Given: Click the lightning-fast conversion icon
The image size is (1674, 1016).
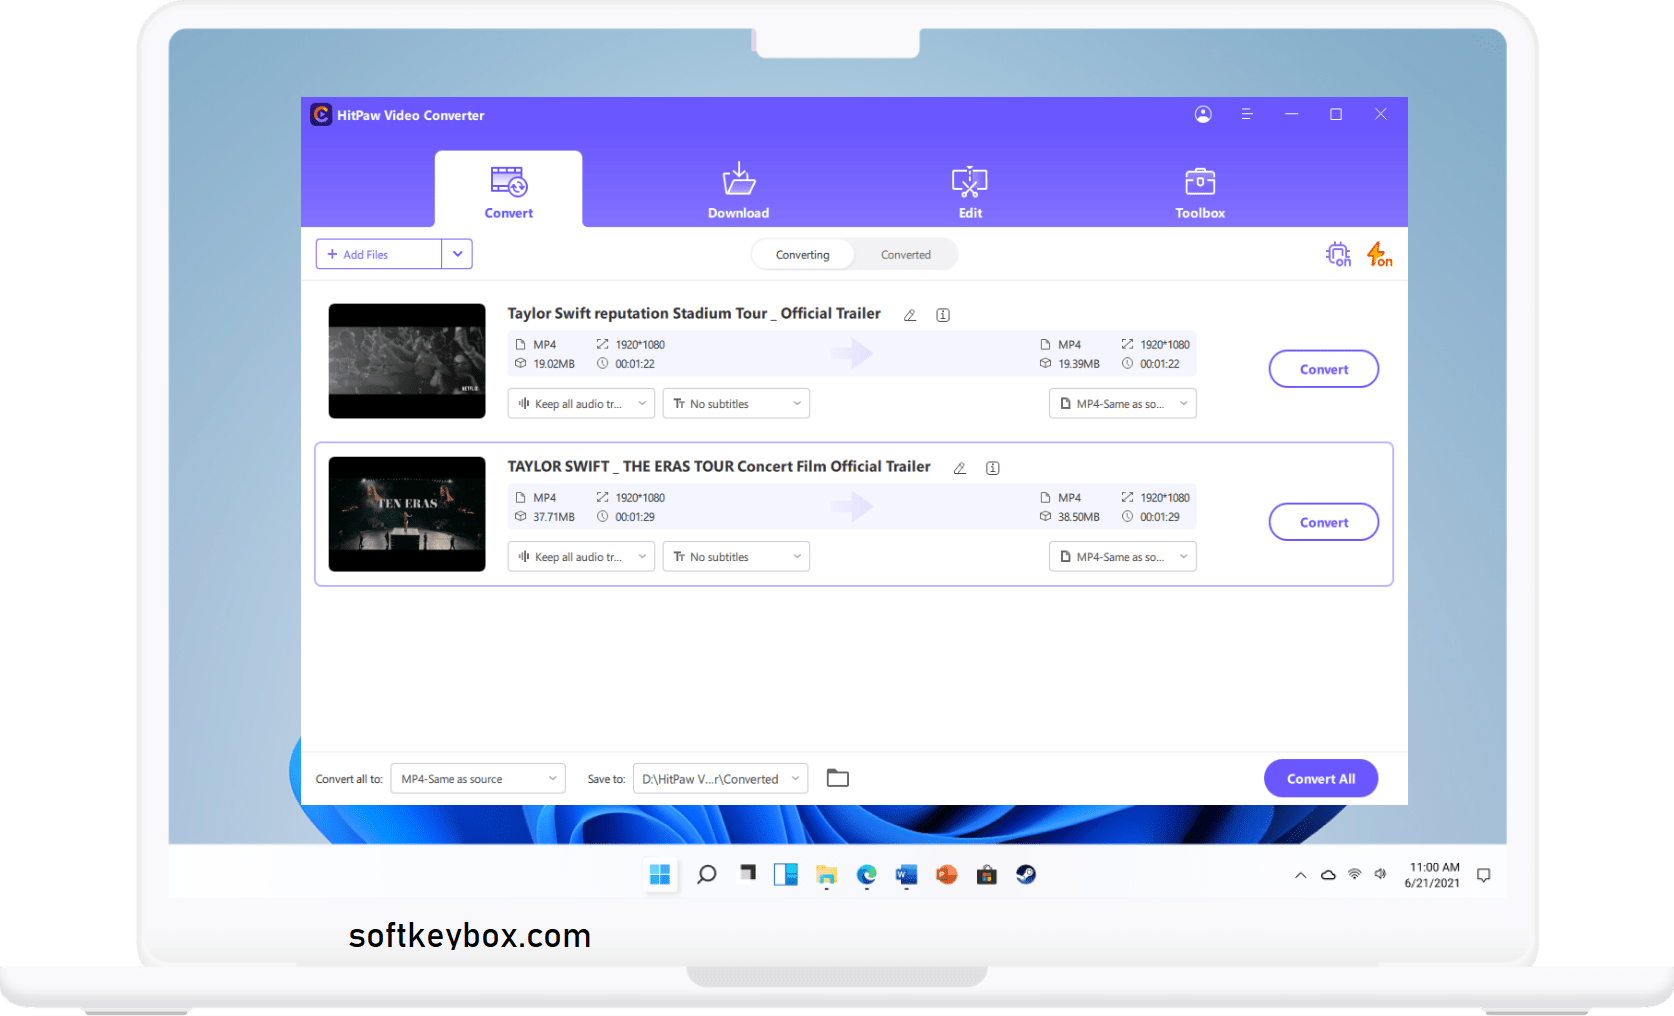Looking at the screenshot, I should pyautogui.click(x=1379, y=254).
